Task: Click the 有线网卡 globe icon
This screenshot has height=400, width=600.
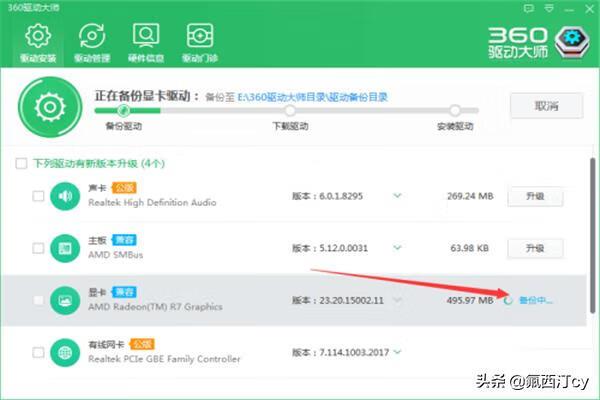Action: tap(64, 352)
